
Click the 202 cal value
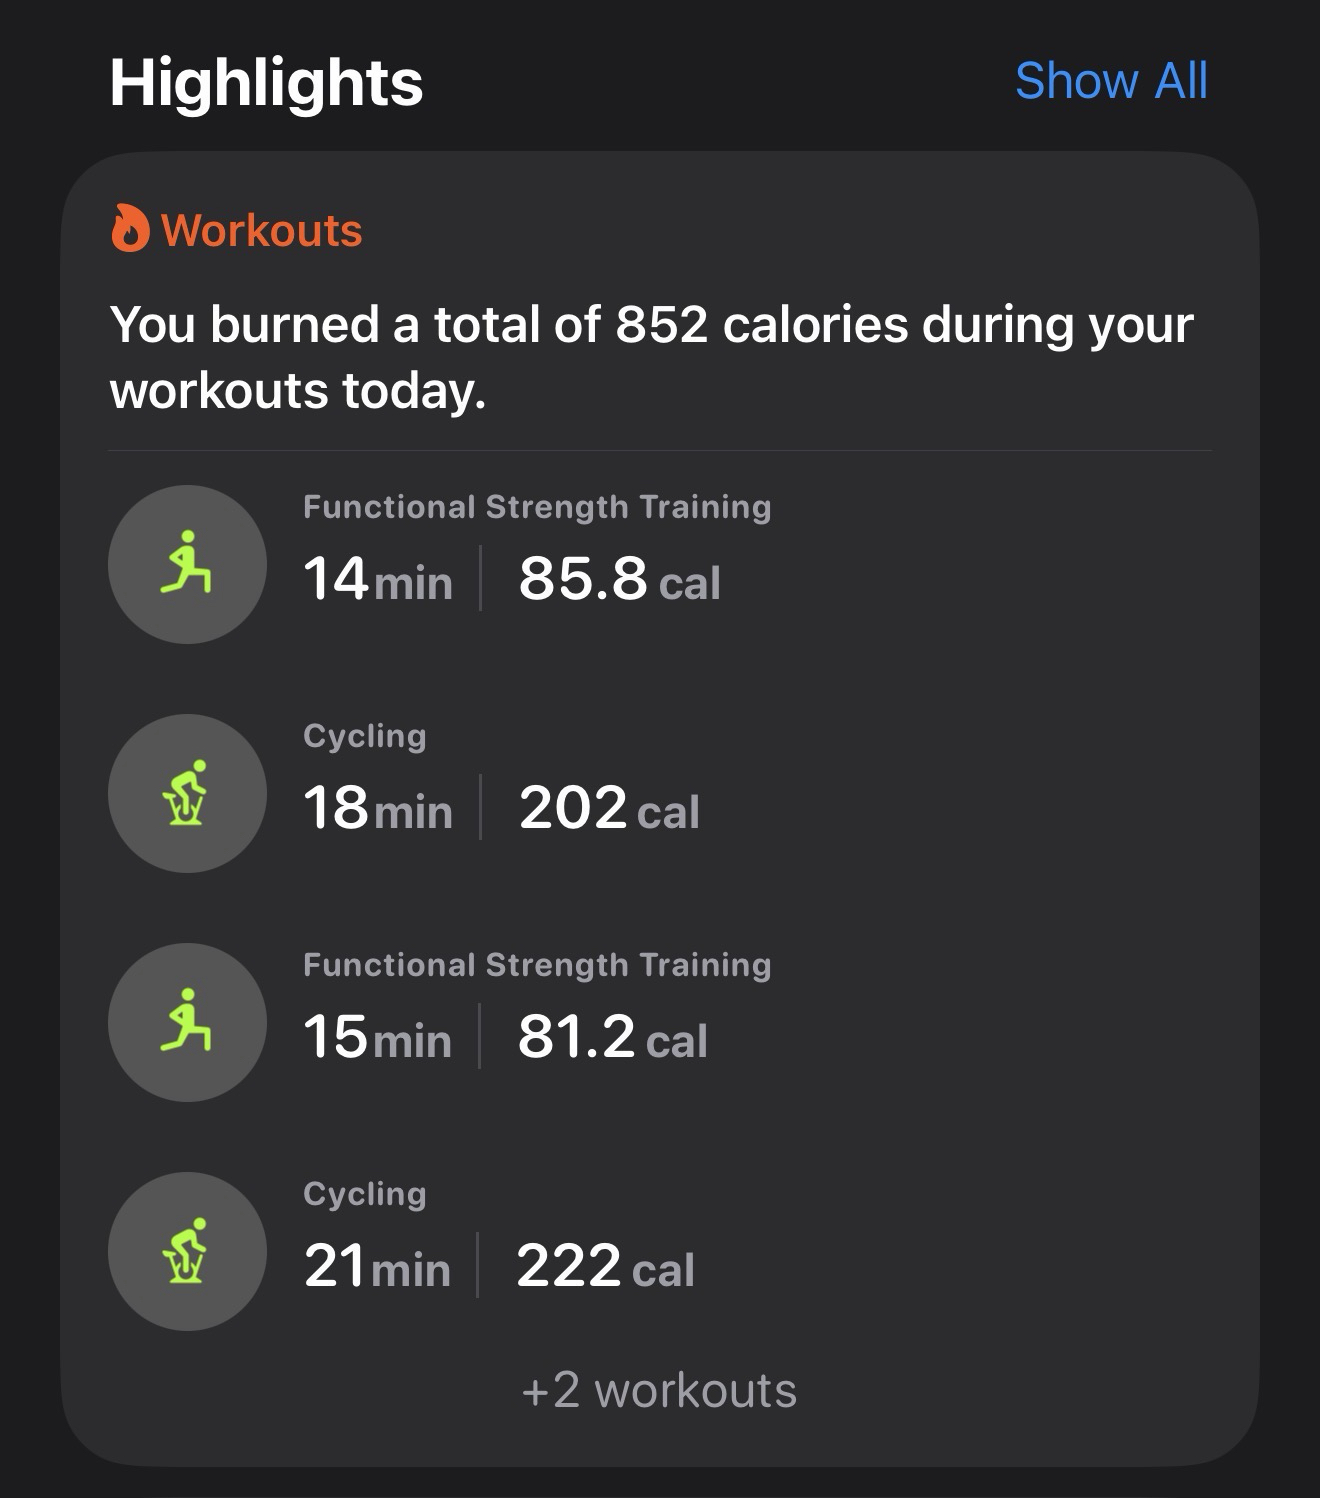point(609,808)
